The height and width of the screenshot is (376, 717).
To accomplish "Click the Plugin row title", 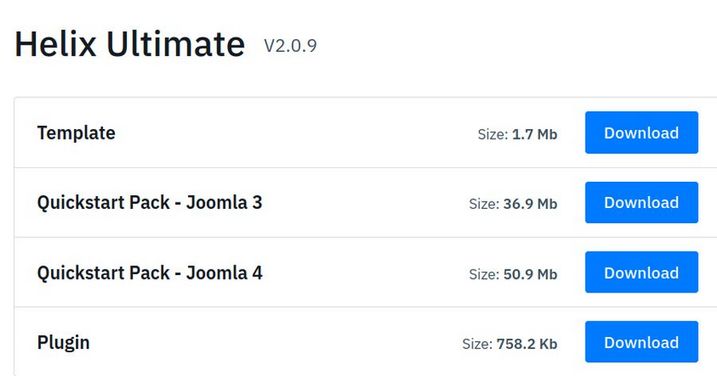I will pos(63,343).
